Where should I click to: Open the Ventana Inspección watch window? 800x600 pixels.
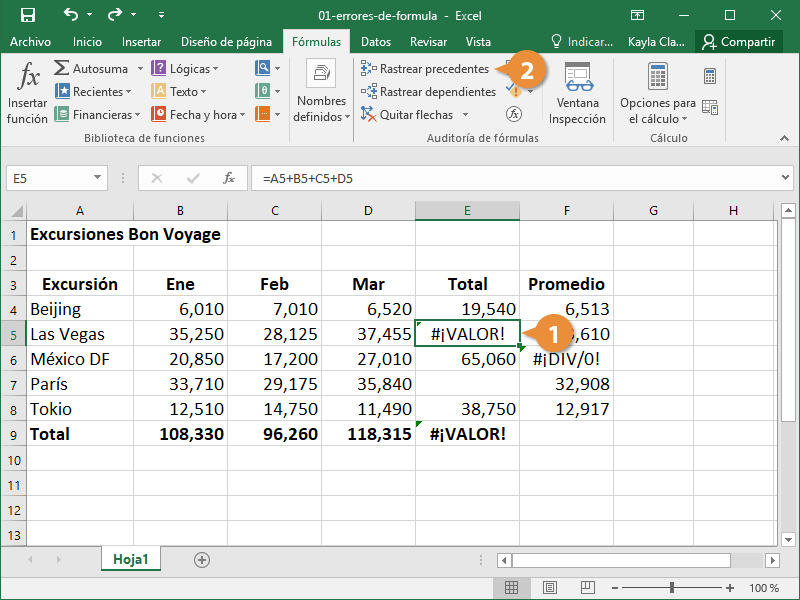pyautogui.click(x=577, y=93)
